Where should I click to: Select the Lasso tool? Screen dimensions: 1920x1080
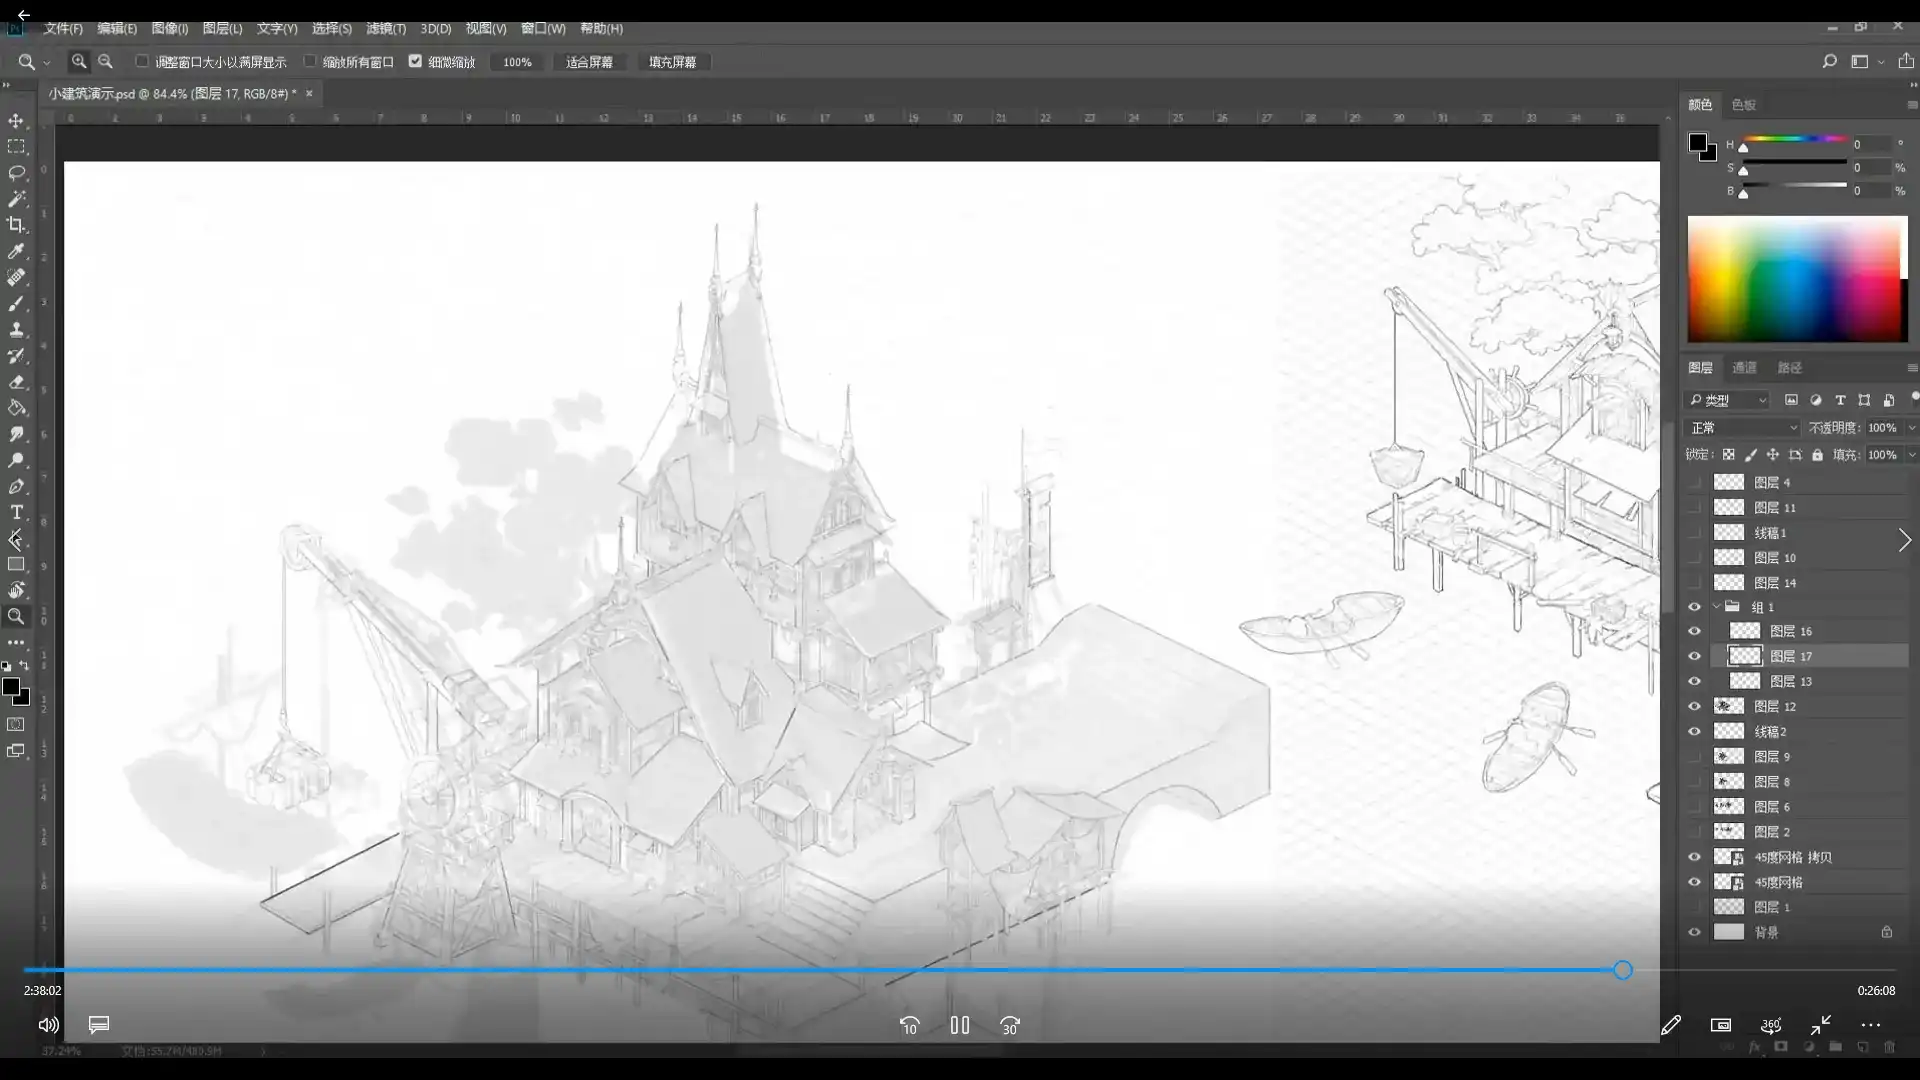(16, 173)
